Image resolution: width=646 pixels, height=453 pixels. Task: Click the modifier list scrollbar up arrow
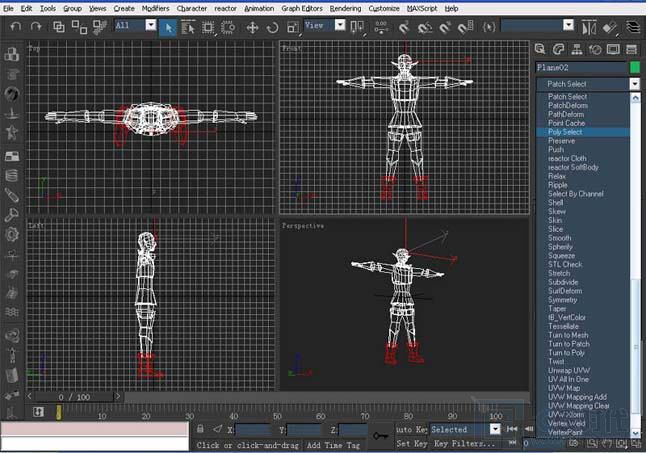coord(635,98)
